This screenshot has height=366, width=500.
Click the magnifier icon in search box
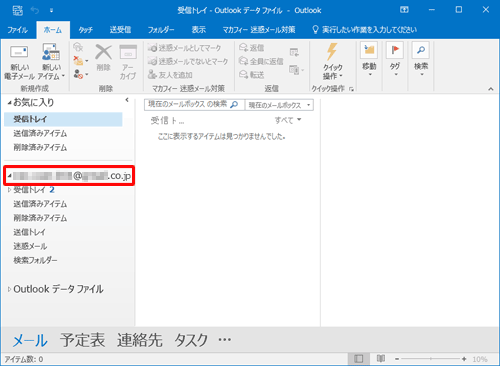[234, 104]
